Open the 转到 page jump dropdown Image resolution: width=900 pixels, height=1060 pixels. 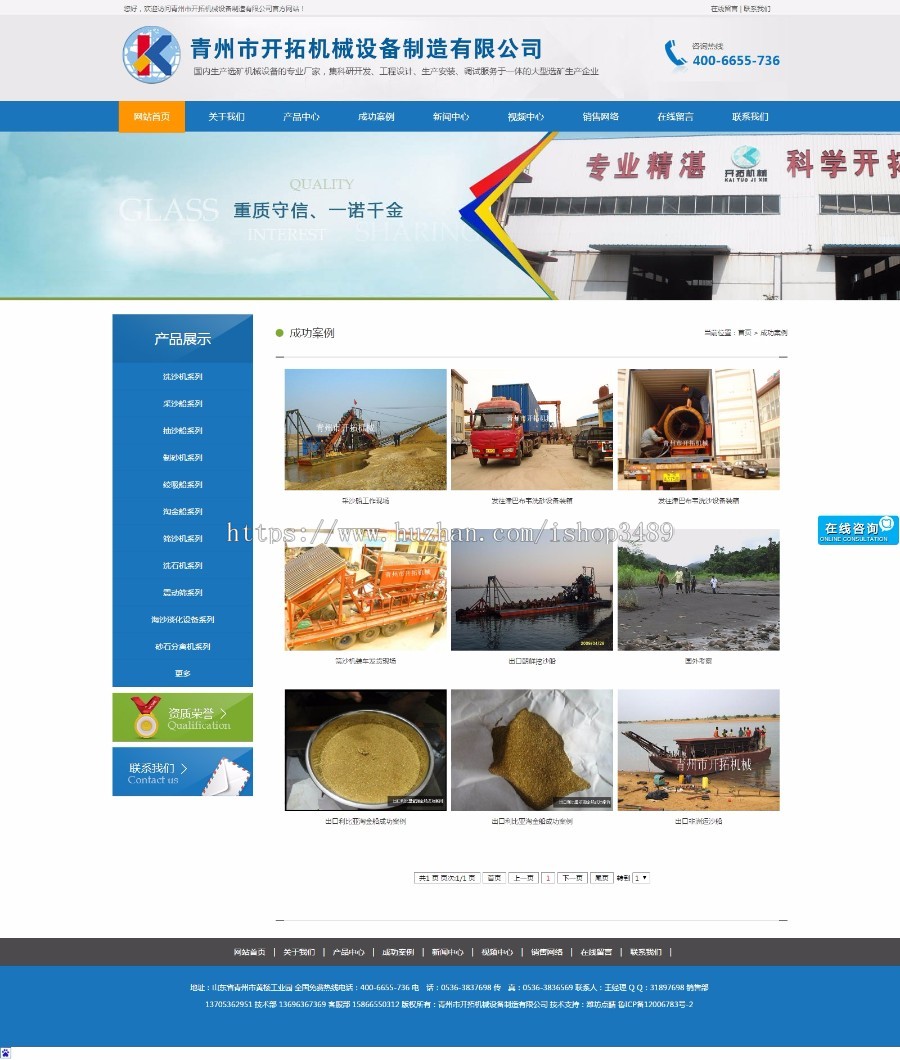(x=641, y=878)
